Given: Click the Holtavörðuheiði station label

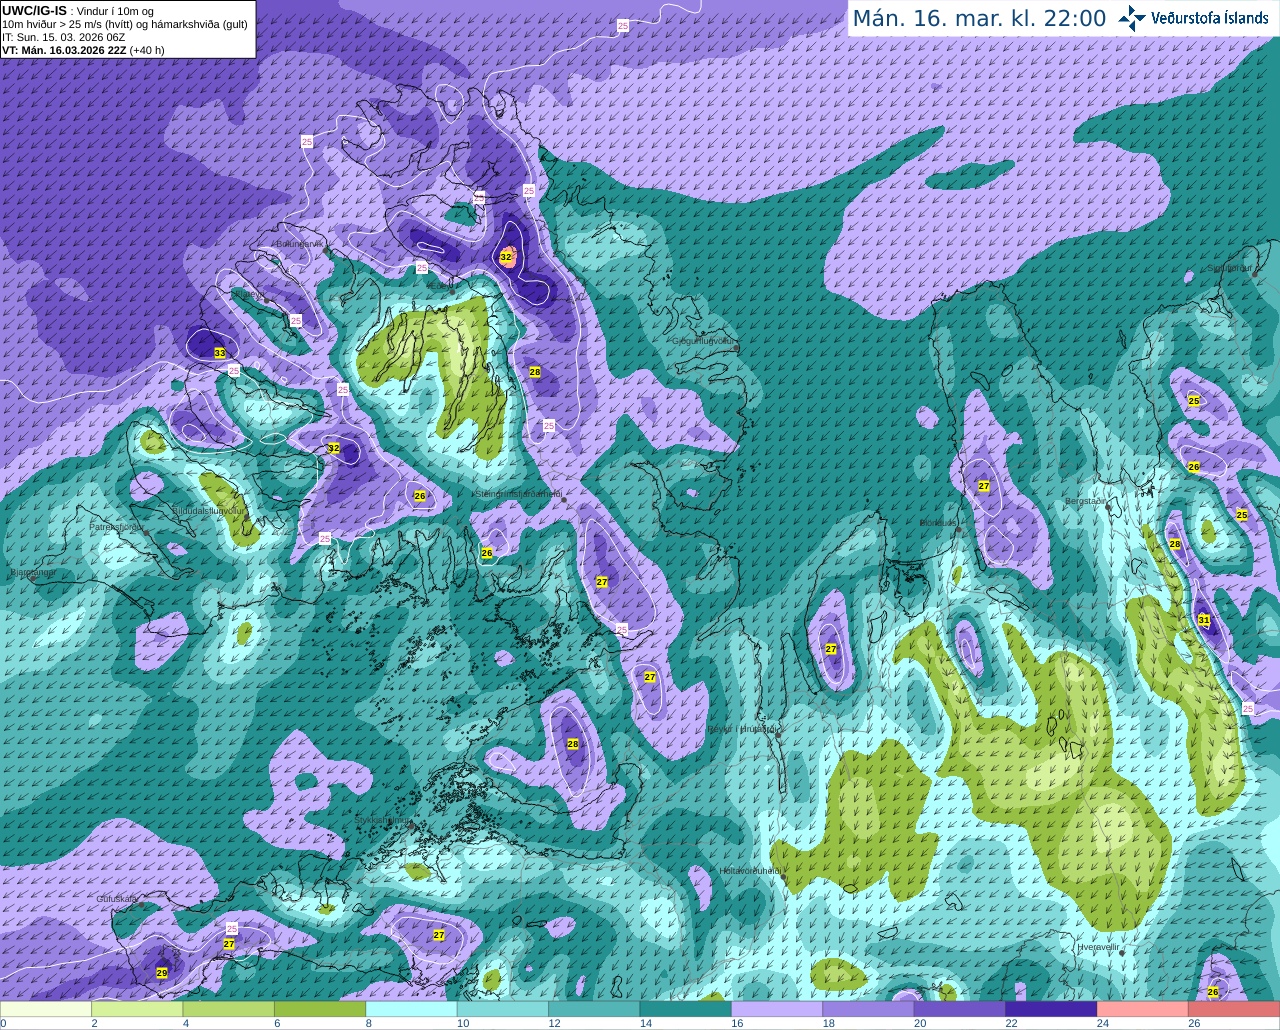Looking at the screenshot, I should (x=750, y=871).
